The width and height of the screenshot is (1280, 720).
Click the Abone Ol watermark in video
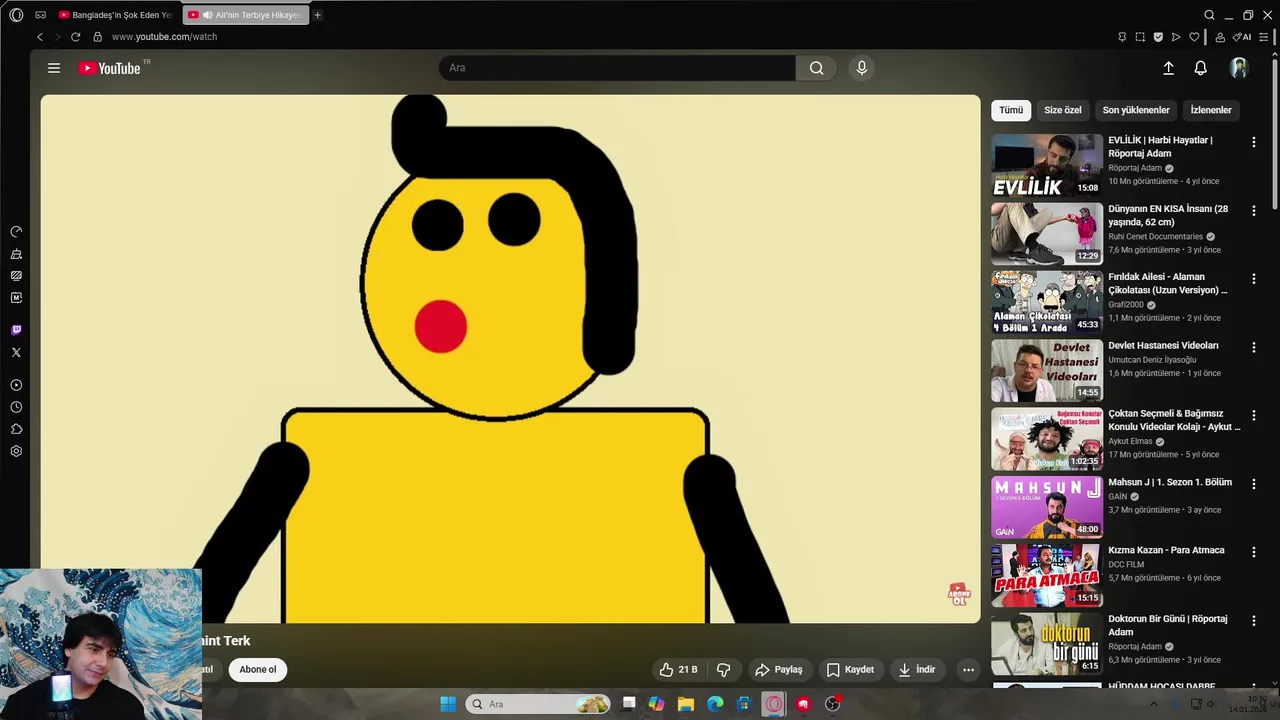tap(958, 594)
